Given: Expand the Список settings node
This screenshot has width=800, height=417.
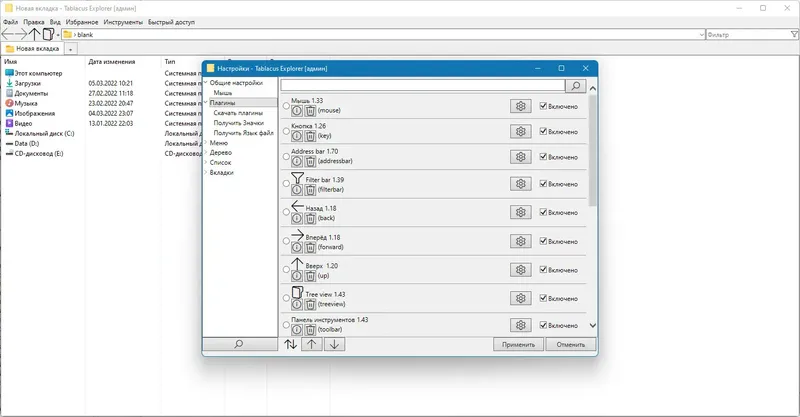Looking at the screenshot, I should [206, 162].
